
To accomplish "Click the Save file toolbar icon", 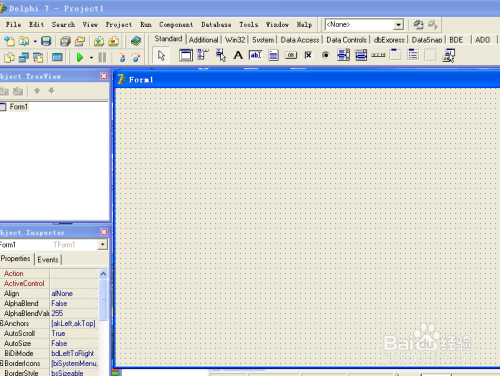I will [x=46, y=41].
